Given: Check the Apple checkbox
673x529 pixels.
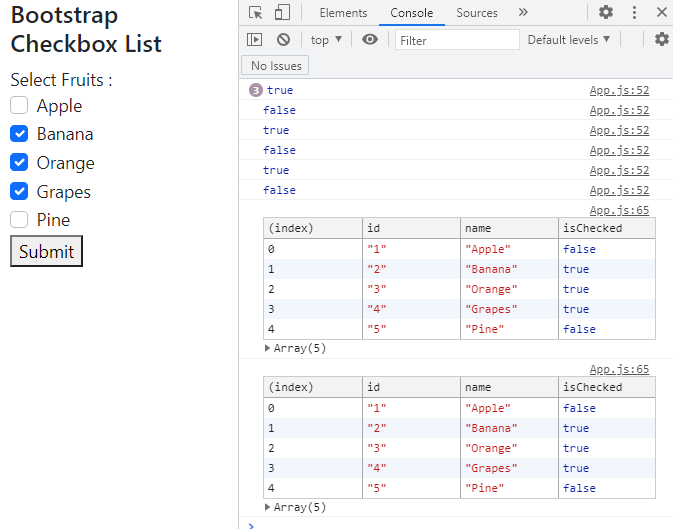Looking at the screenshot, I should tap(20, 106).
